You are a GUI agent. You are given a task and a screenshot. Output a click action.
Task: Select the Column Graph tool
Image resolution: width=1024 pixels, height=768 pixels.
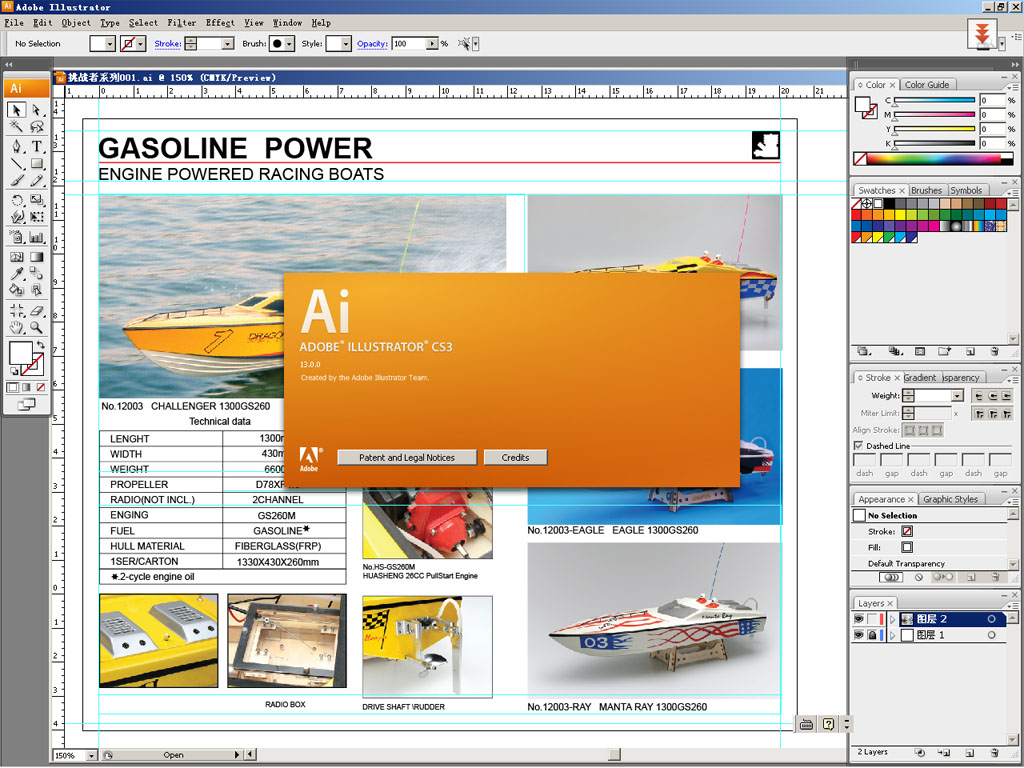click(x=37, y=237)
